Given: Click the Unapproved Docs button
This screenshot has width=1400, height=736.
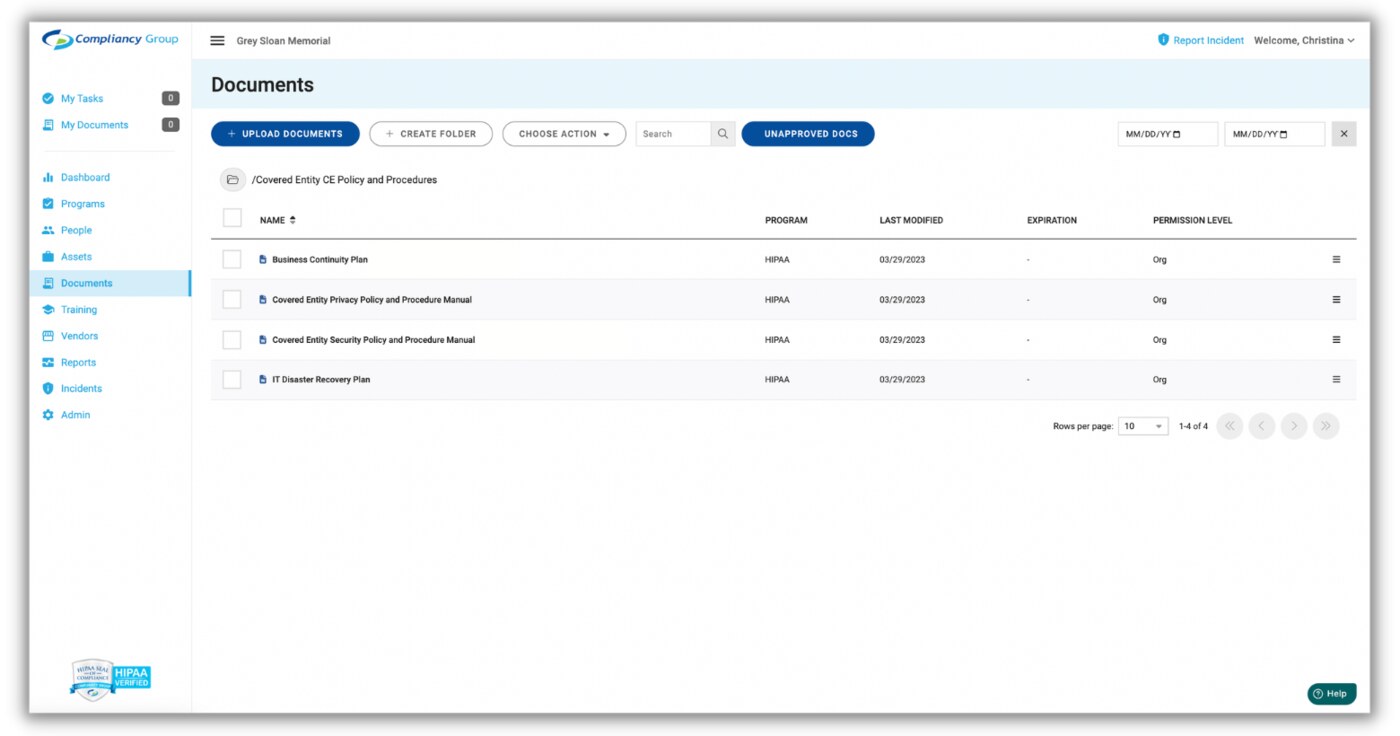Looking at the screenshot, I should point(808,134).
